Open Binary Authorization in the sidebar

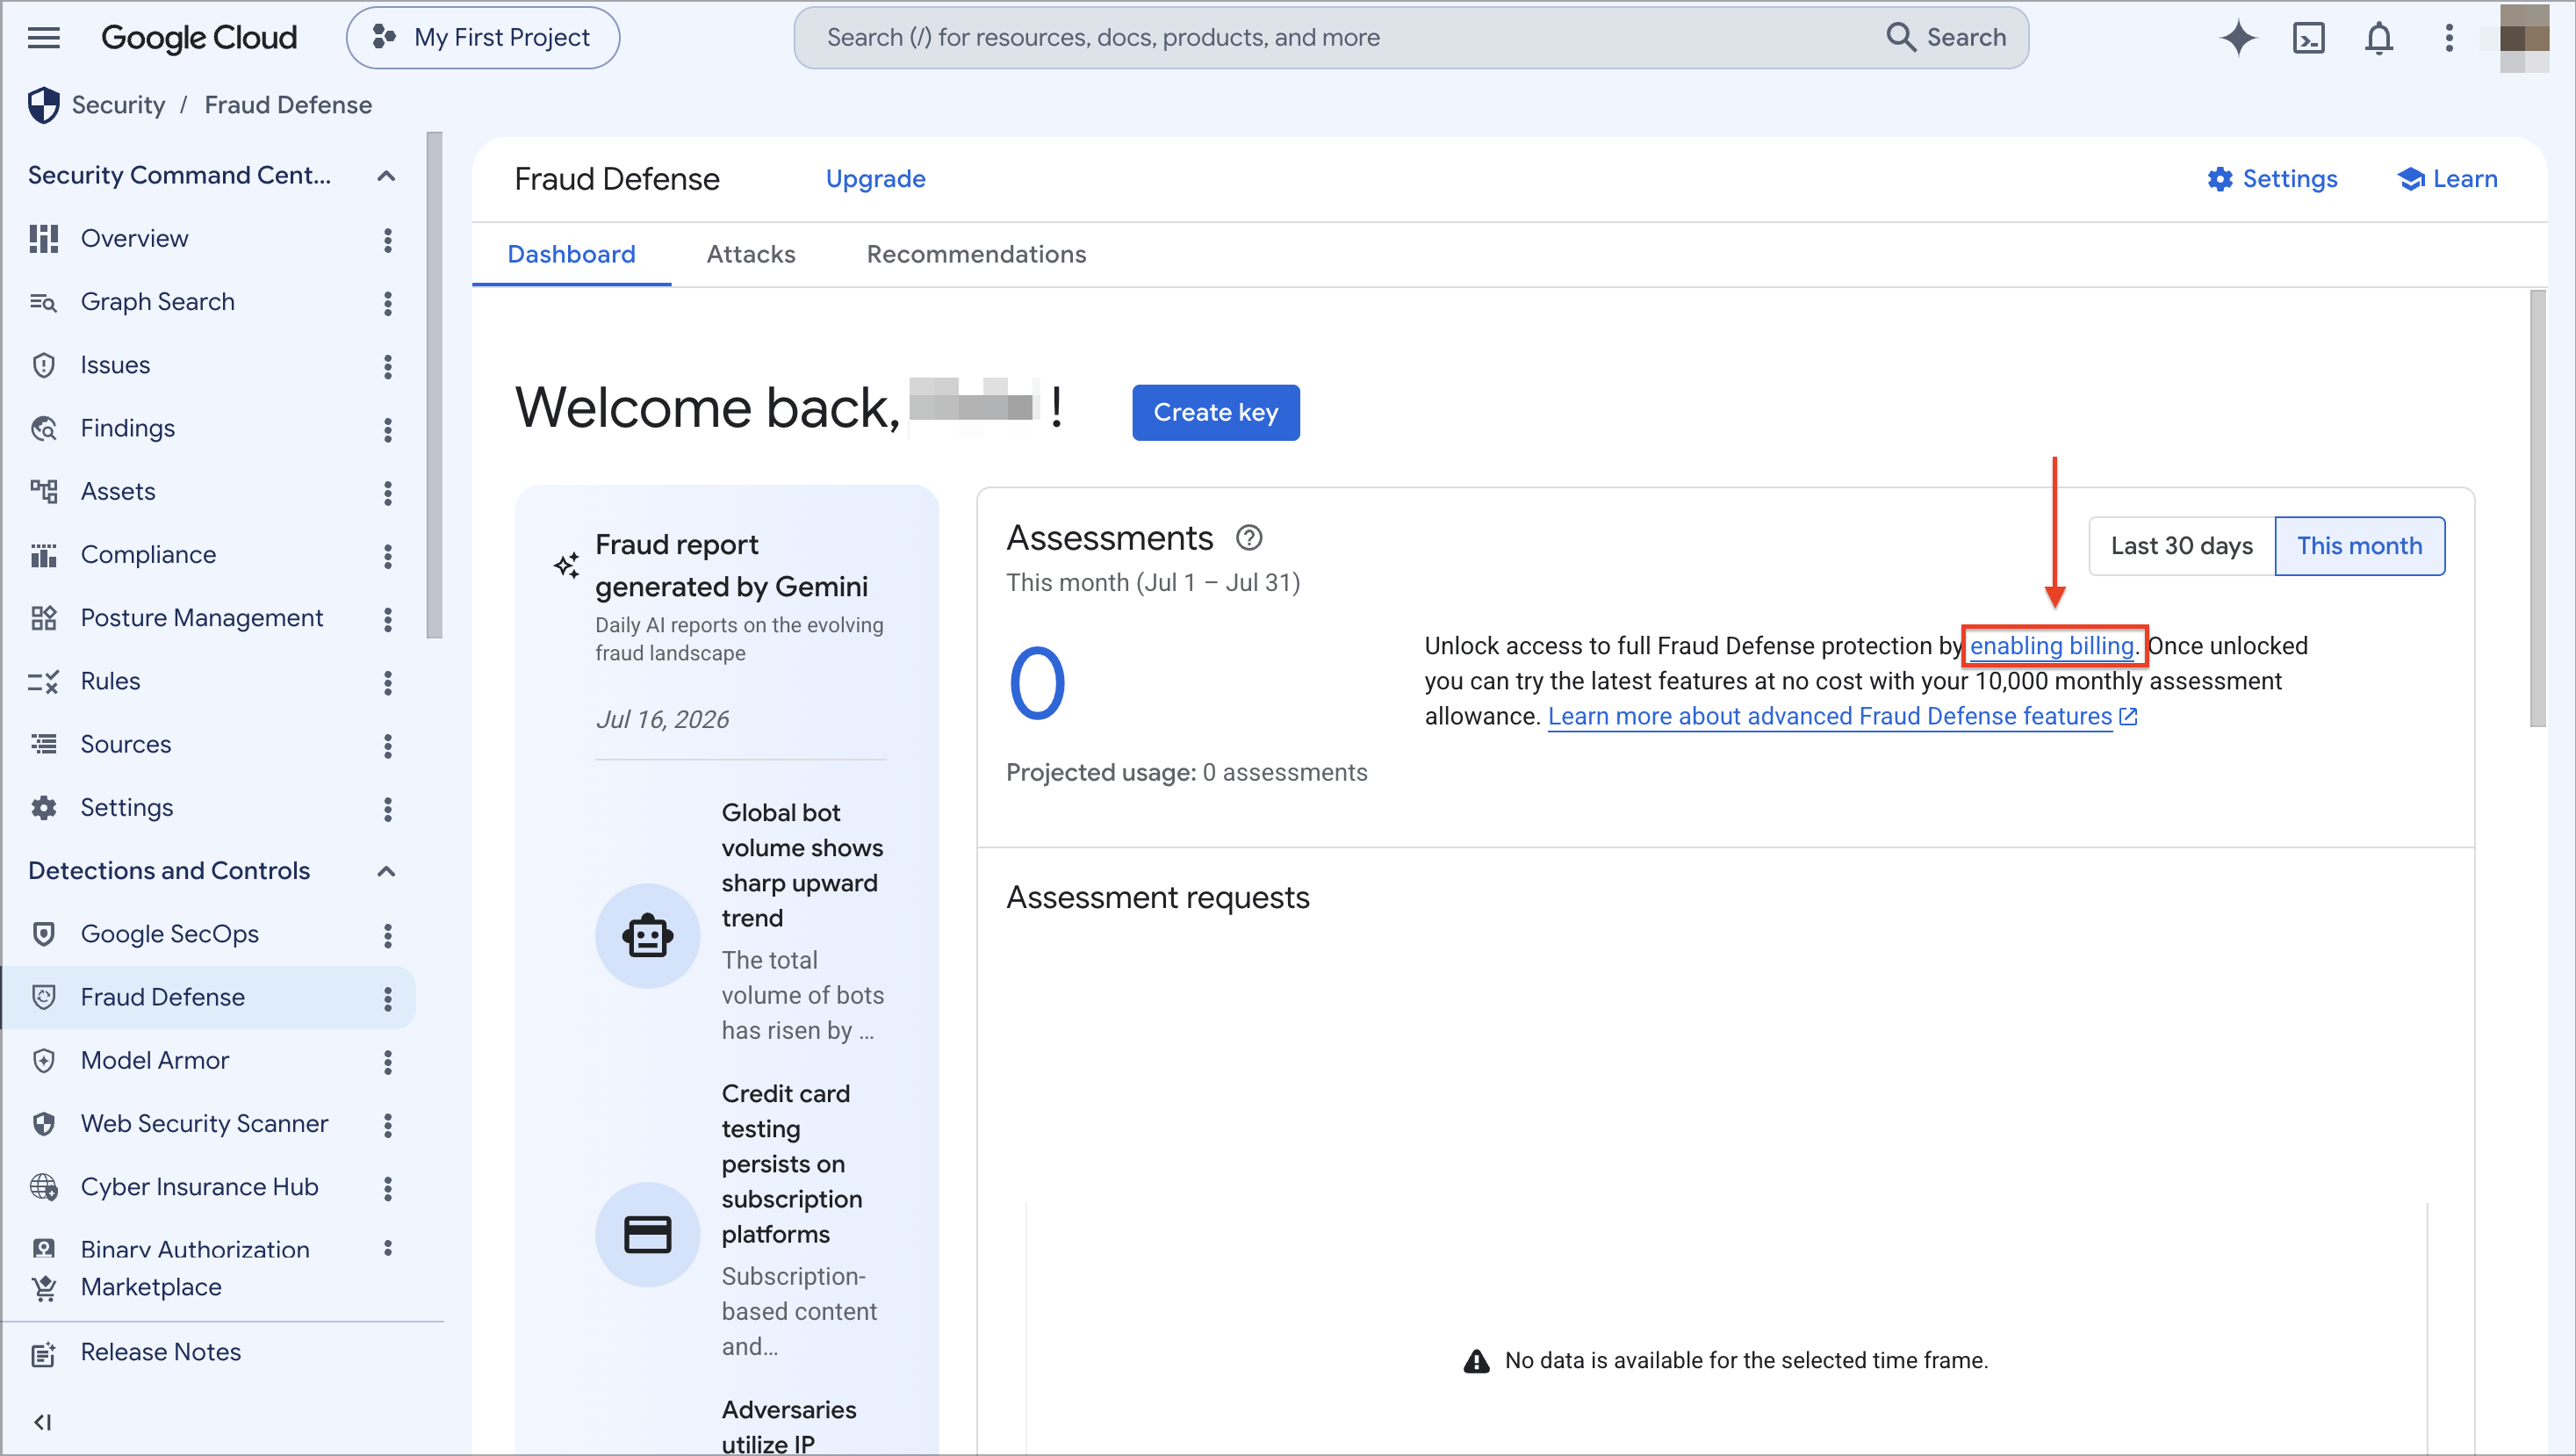(x=195, y=1249)
